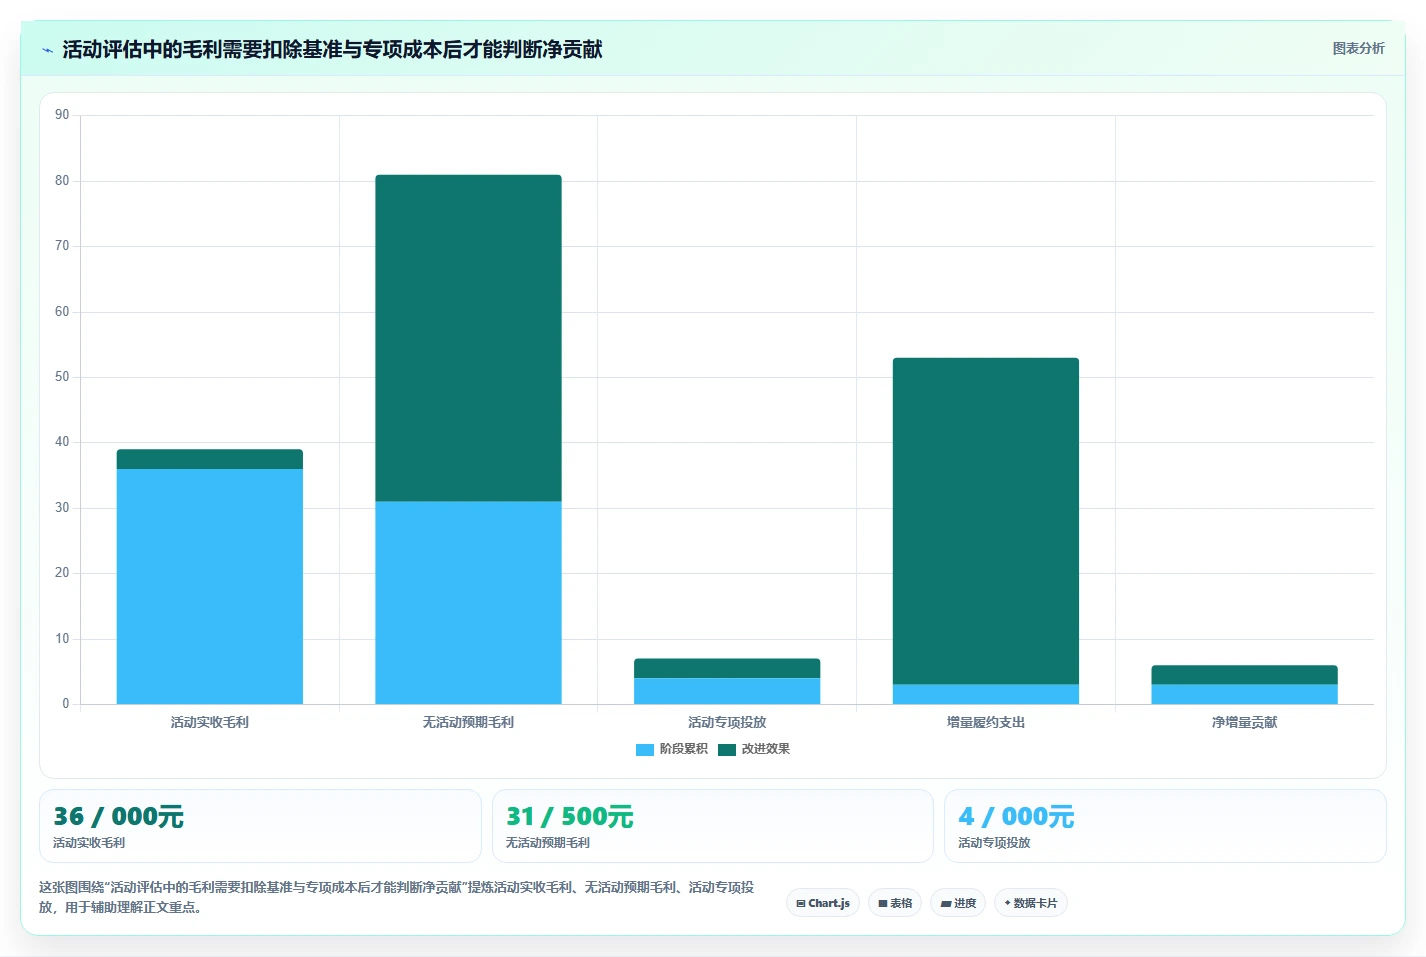Click the 活动实收毛利 caption under 36 / 000元
Viewport: 1426px width, 957px height.
[x=89, y=843]
